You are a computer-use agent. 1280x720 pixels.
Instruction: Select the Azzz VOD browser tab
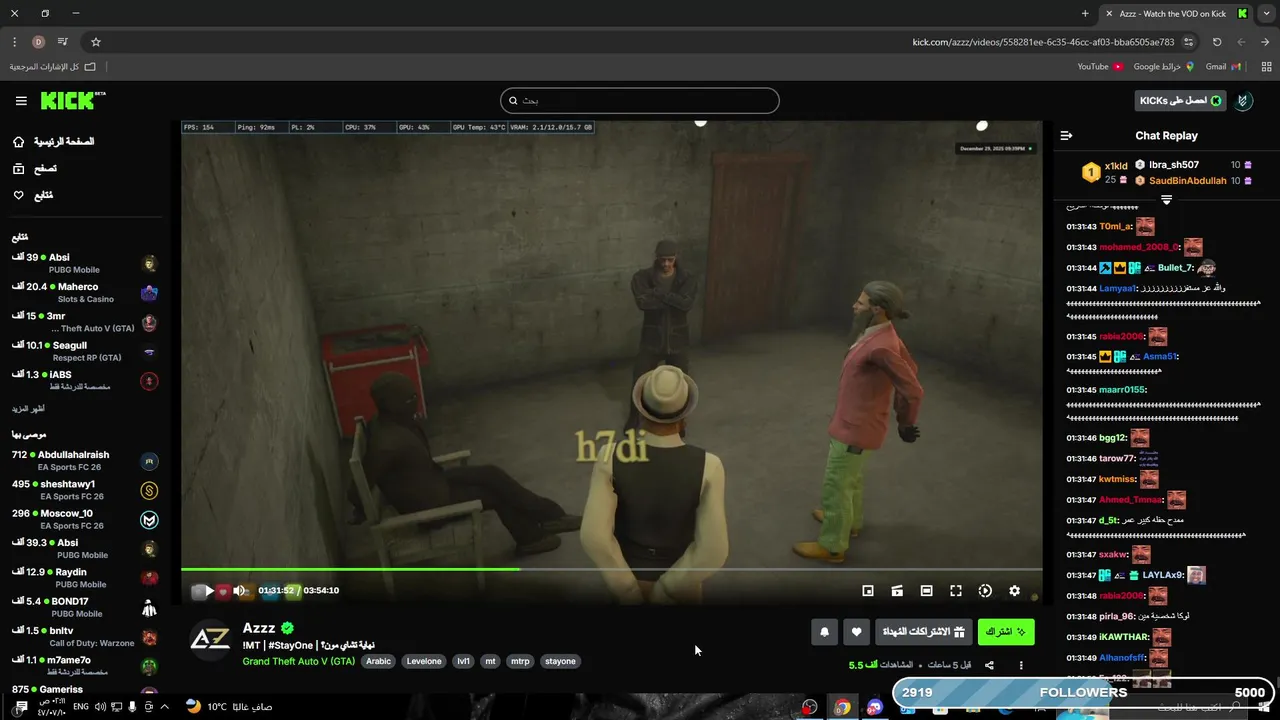pos(1174,14)
